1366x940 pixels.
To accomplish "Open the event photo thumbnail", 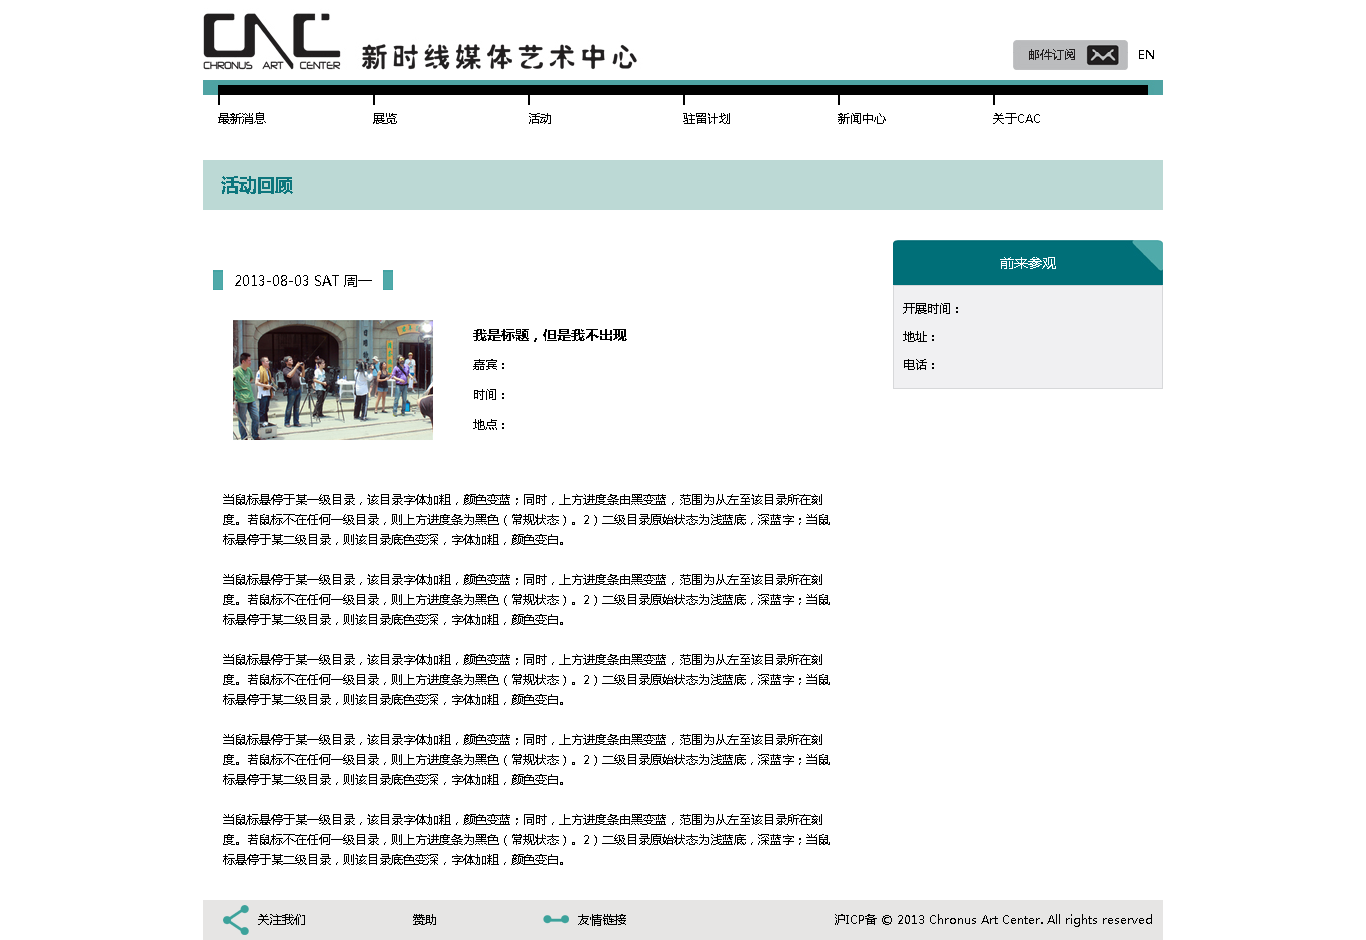I will 333,380.
